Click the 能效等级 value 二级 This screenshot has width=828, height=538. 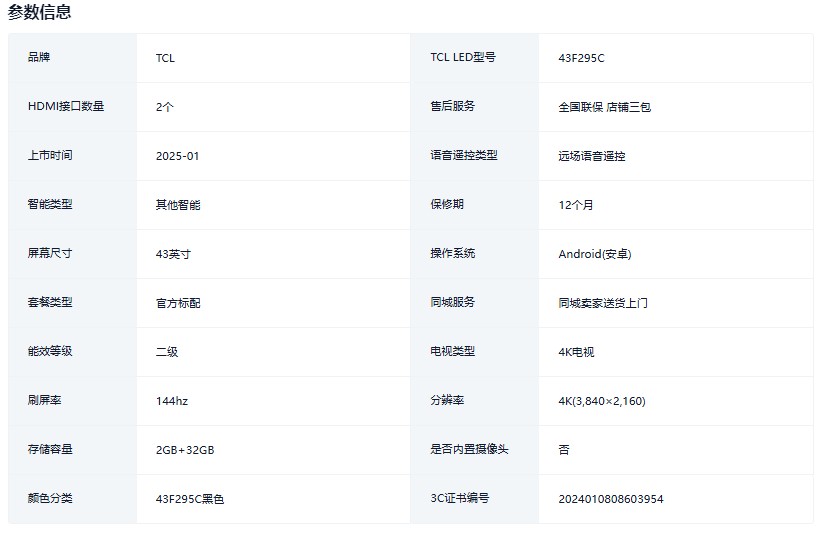point(167,352)
